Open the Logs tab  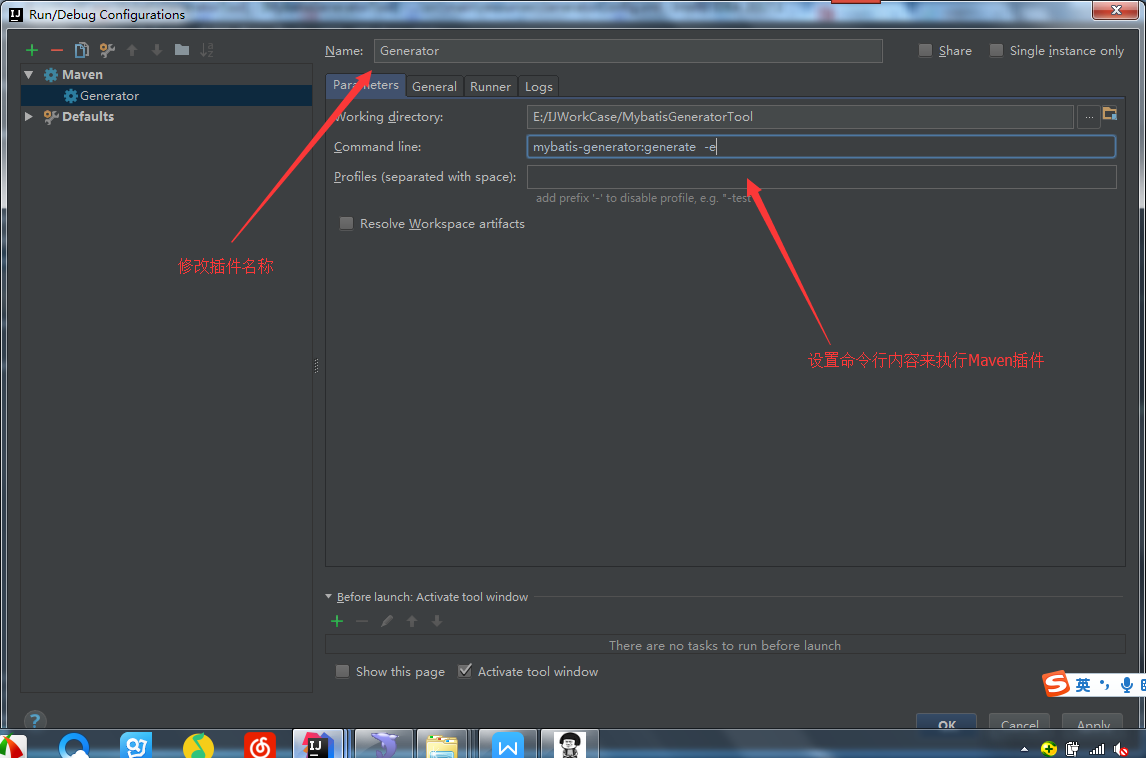(539, 86)
